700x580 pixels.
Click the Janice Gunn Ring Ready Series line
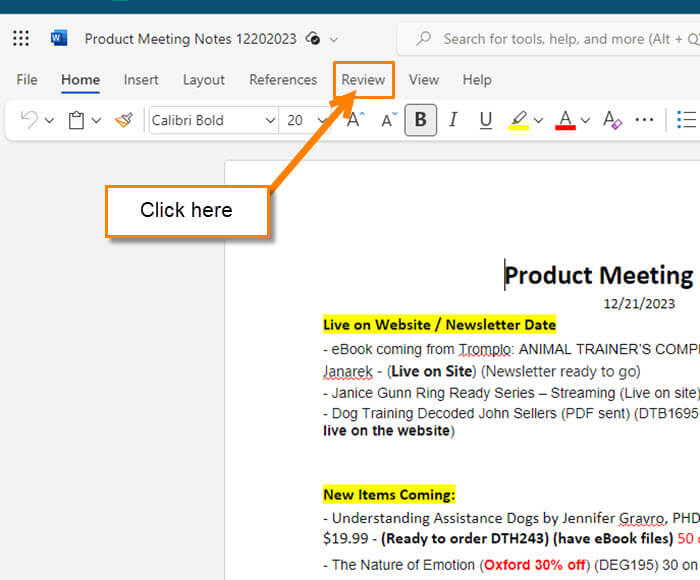pyautogui.click(x=511, y=393)
